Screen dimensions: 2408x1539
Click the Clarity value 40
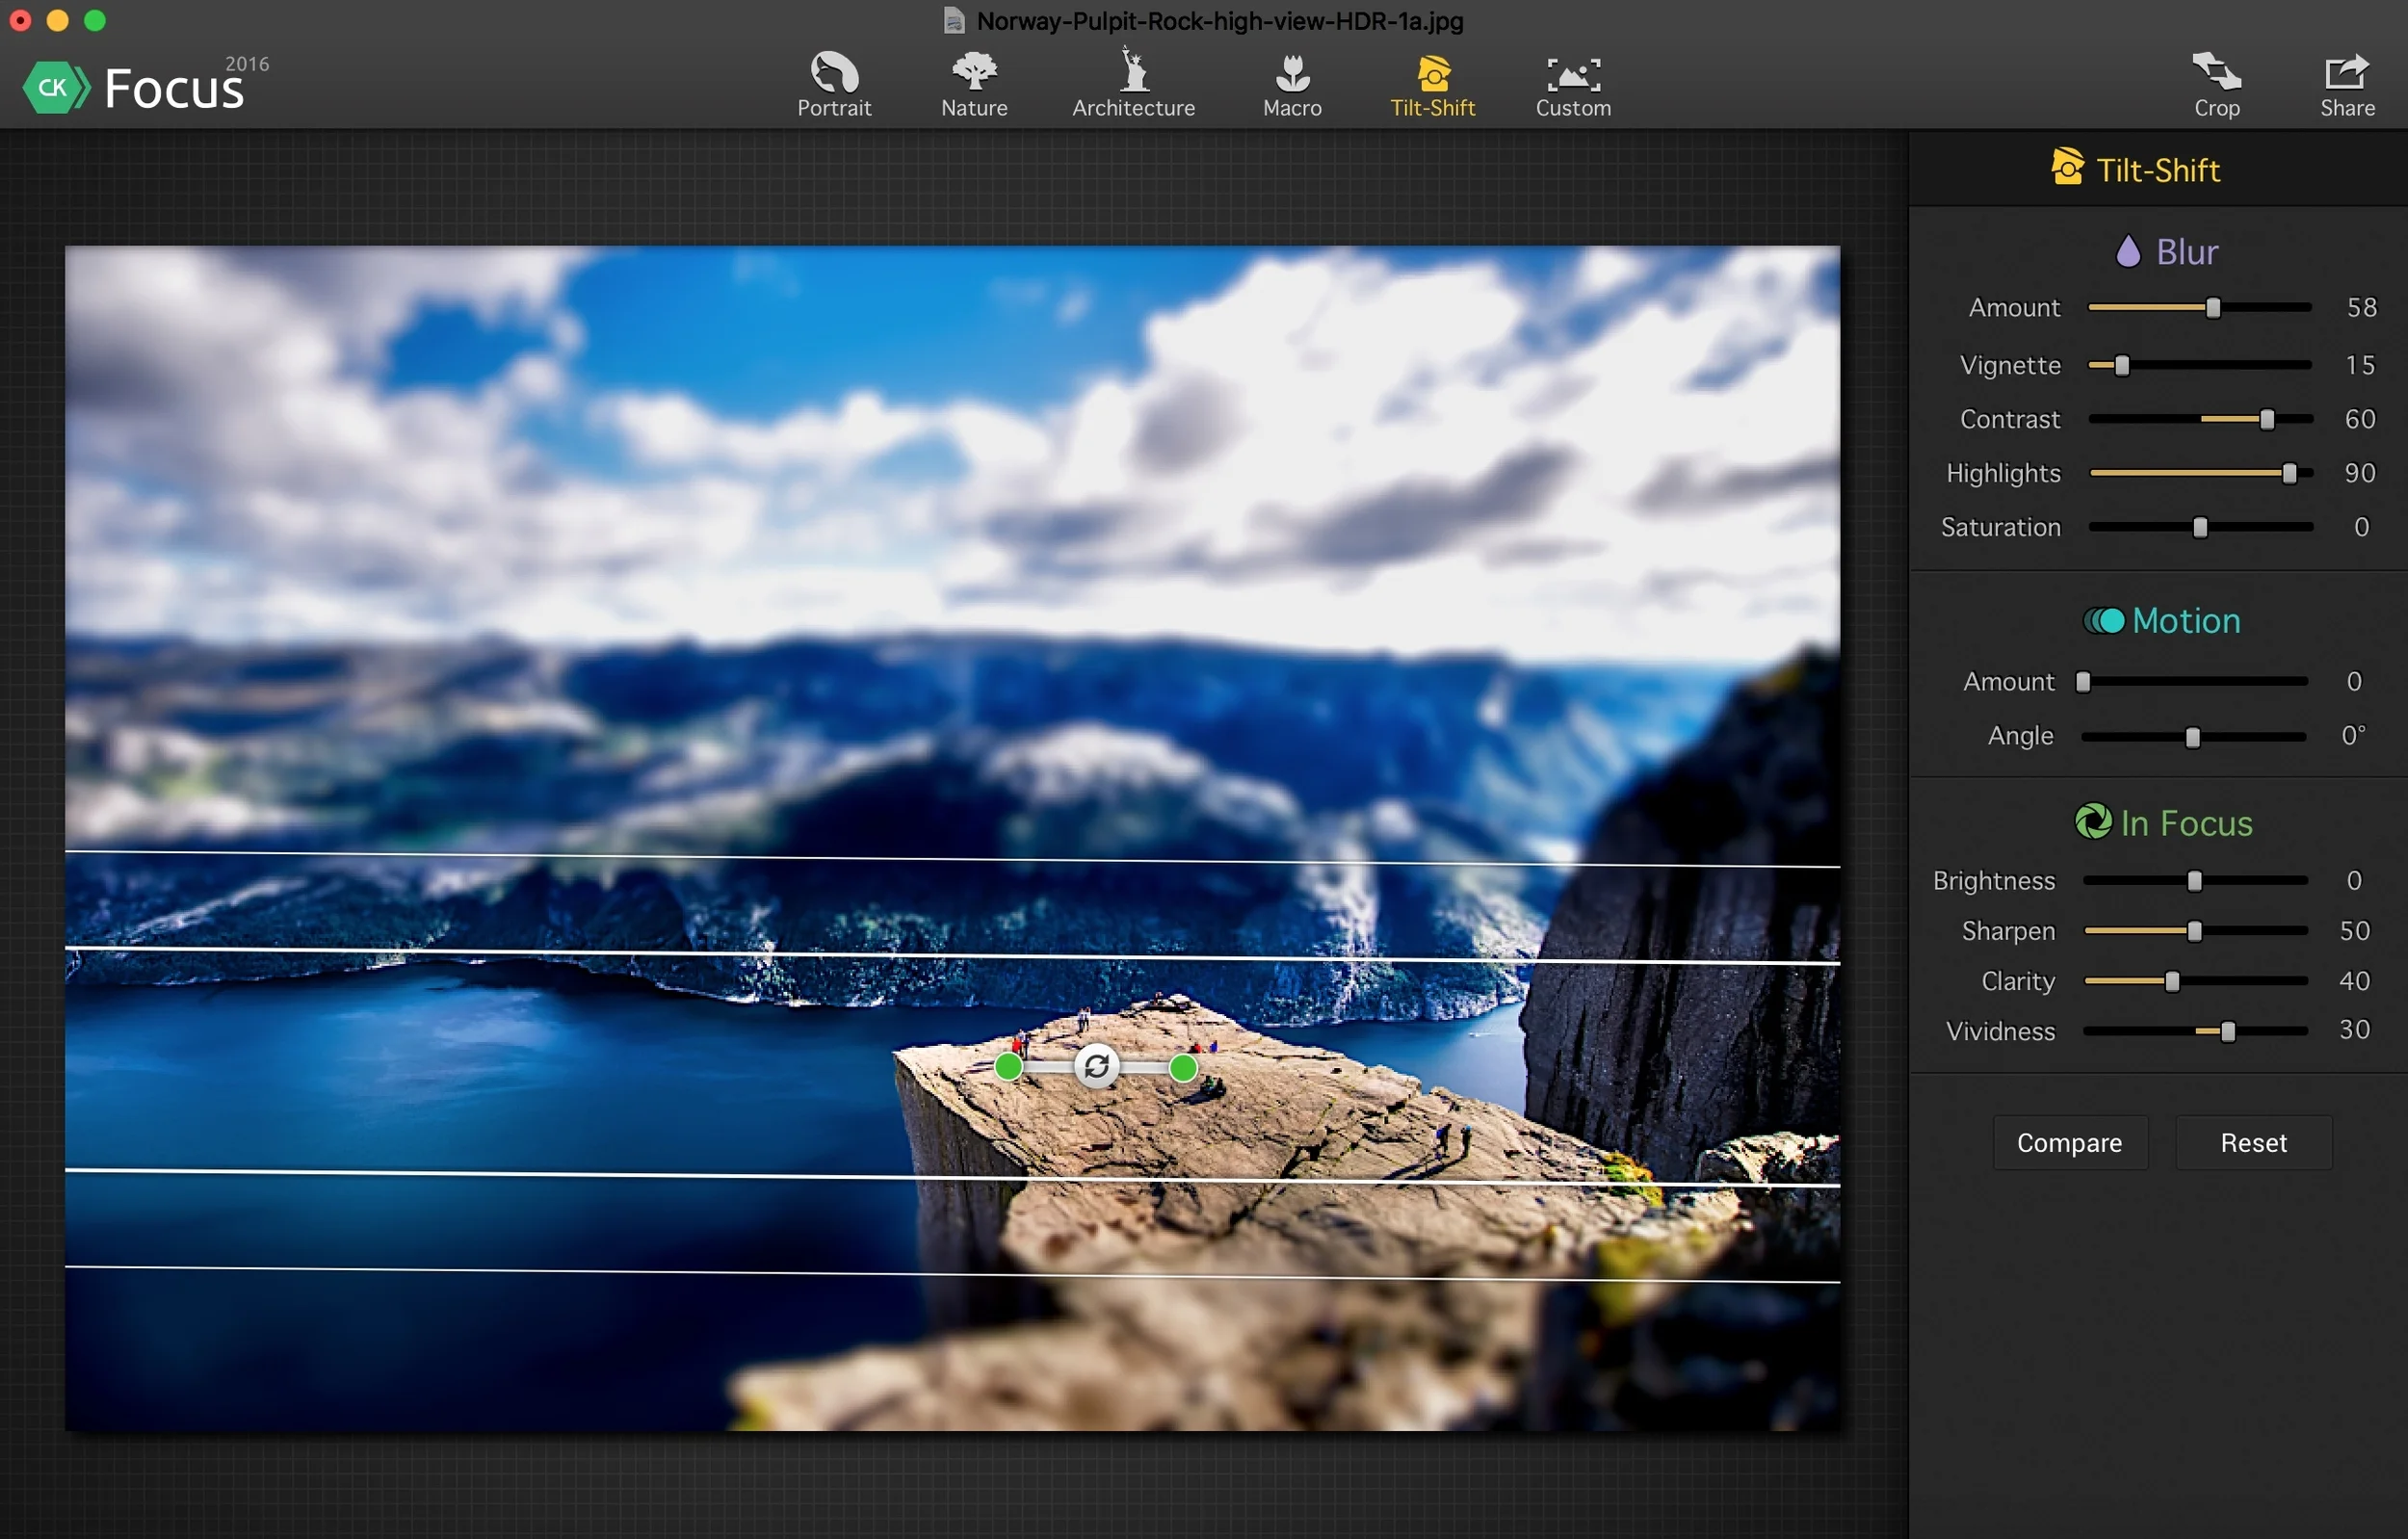click(x=2354, y=981)
